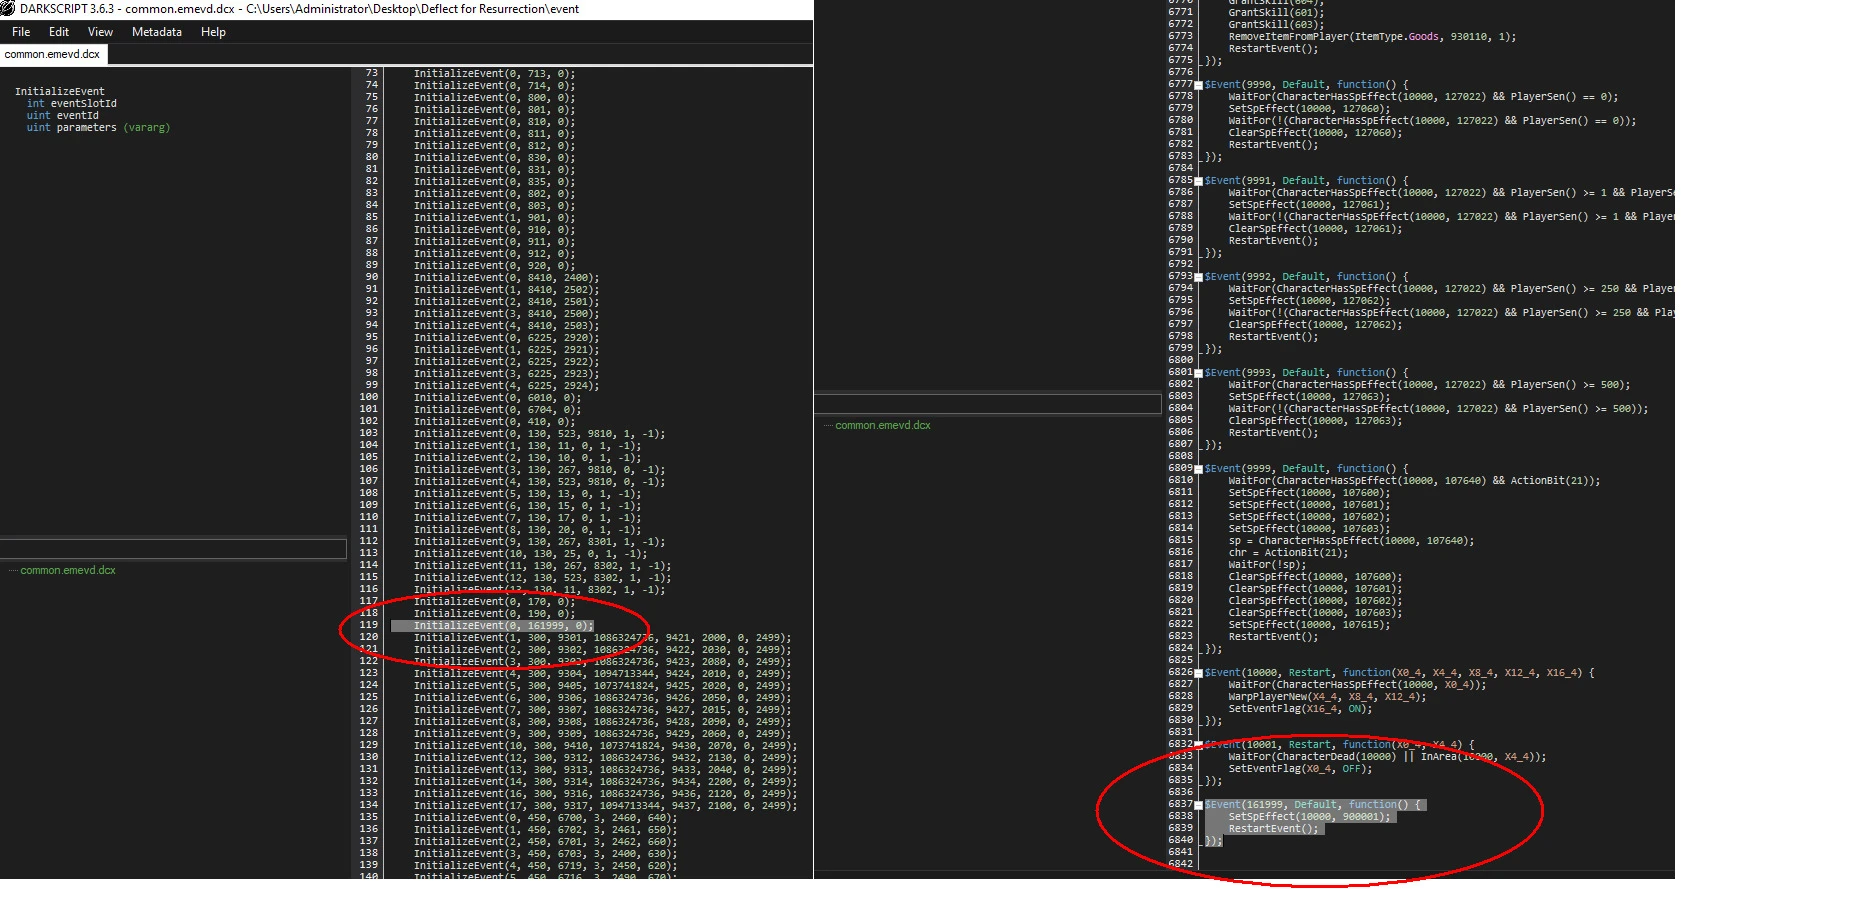Click 'uint parameters (vararg)' in the docs panel
The width and height of the screenshot is (1857, 918).
(98, 127)
